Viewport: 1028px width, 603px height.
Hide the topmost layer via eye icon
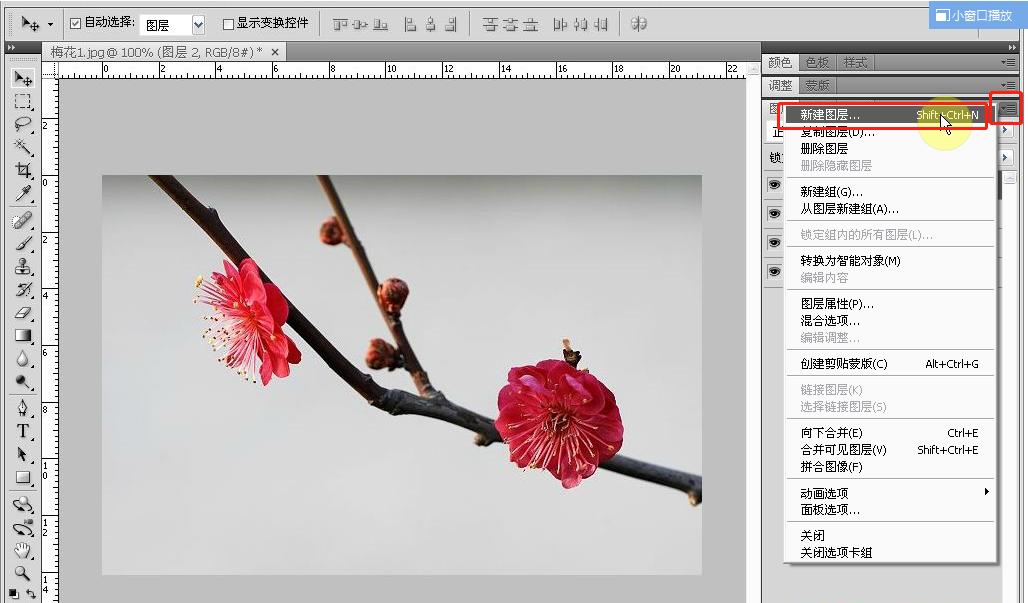pos(773,185)
